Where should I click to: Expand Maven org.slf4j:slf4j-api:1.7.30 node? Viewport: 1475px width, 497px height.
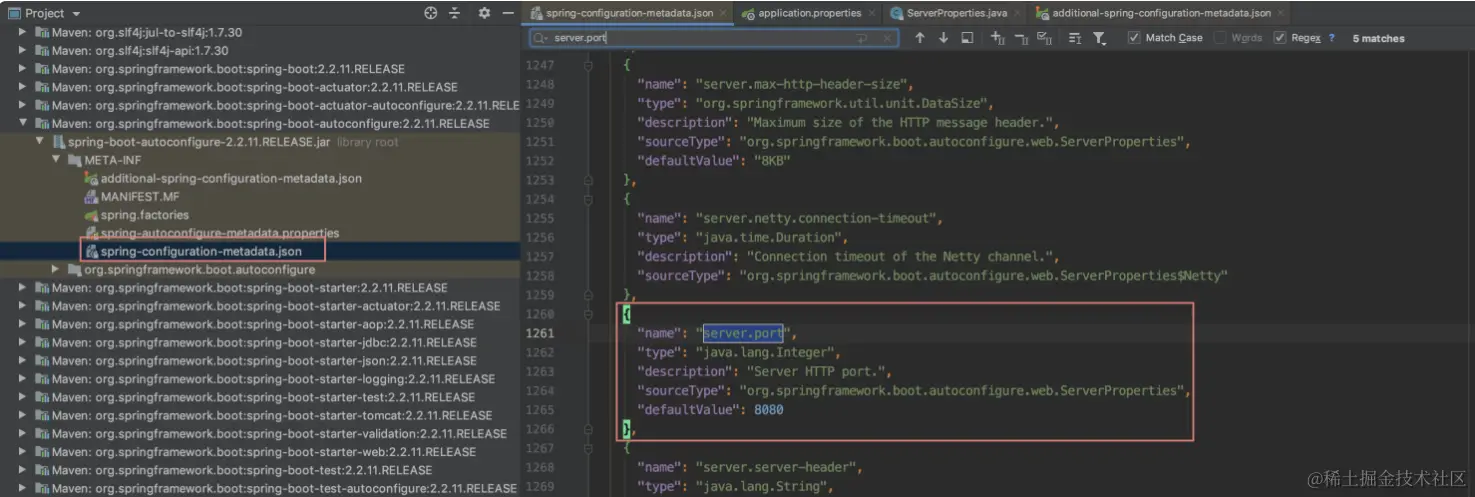click(24, 50)
